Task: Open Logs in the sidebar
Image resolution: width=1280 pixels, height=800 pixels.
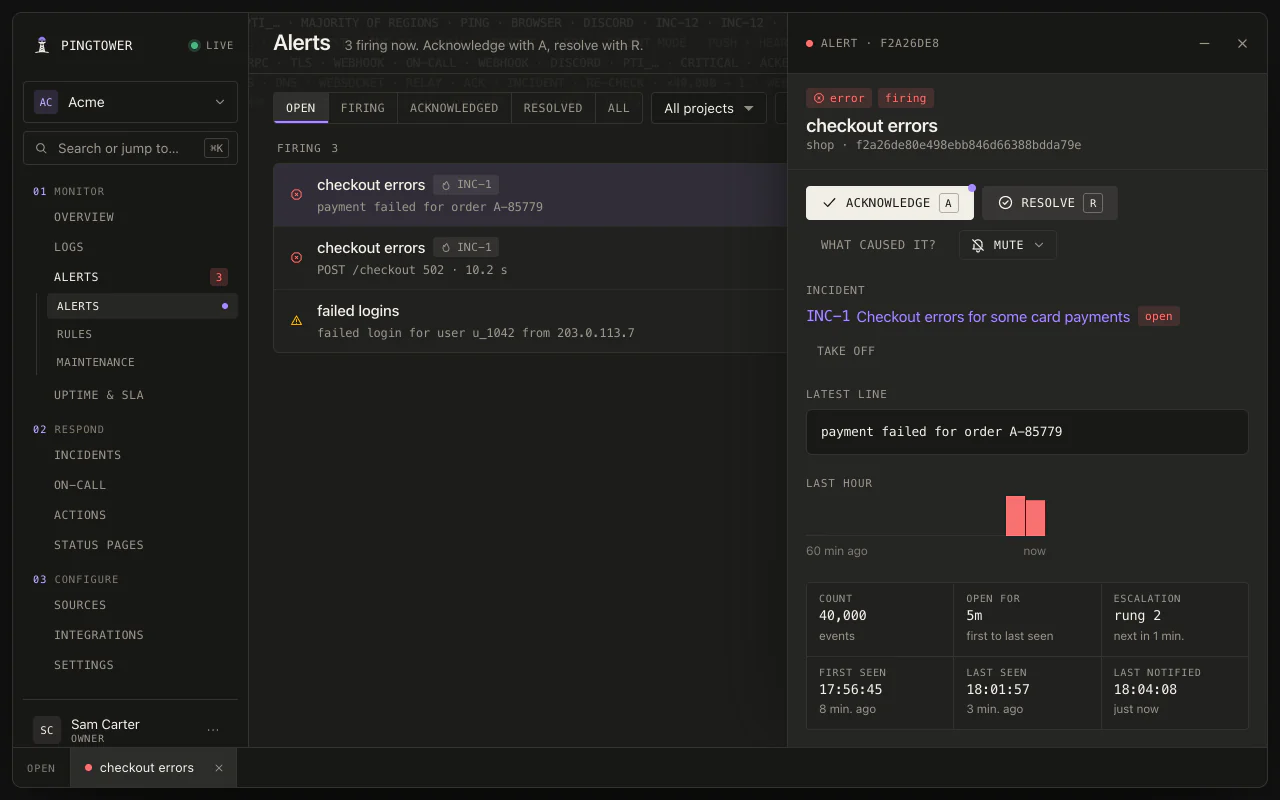Action: point(69,247)
